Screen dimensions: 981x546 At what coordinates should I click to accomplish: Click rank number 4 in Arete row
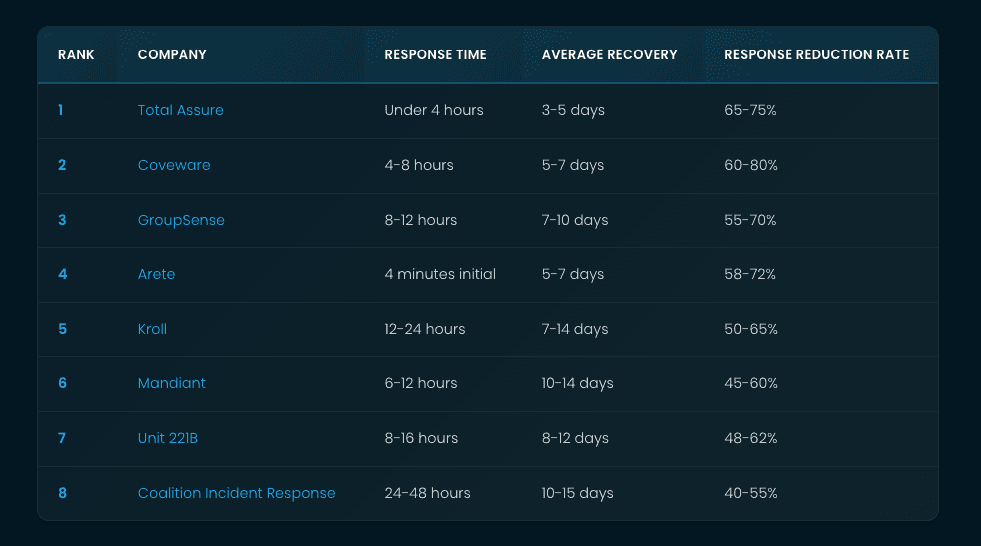63,274
